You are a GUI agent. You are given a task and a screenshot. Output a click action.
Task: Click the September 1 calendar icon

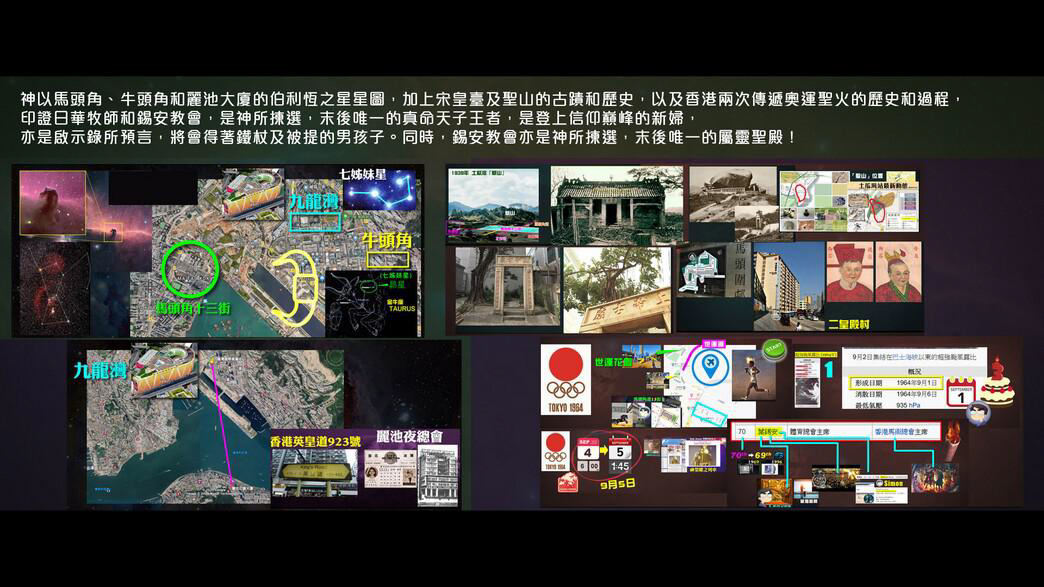961,392
